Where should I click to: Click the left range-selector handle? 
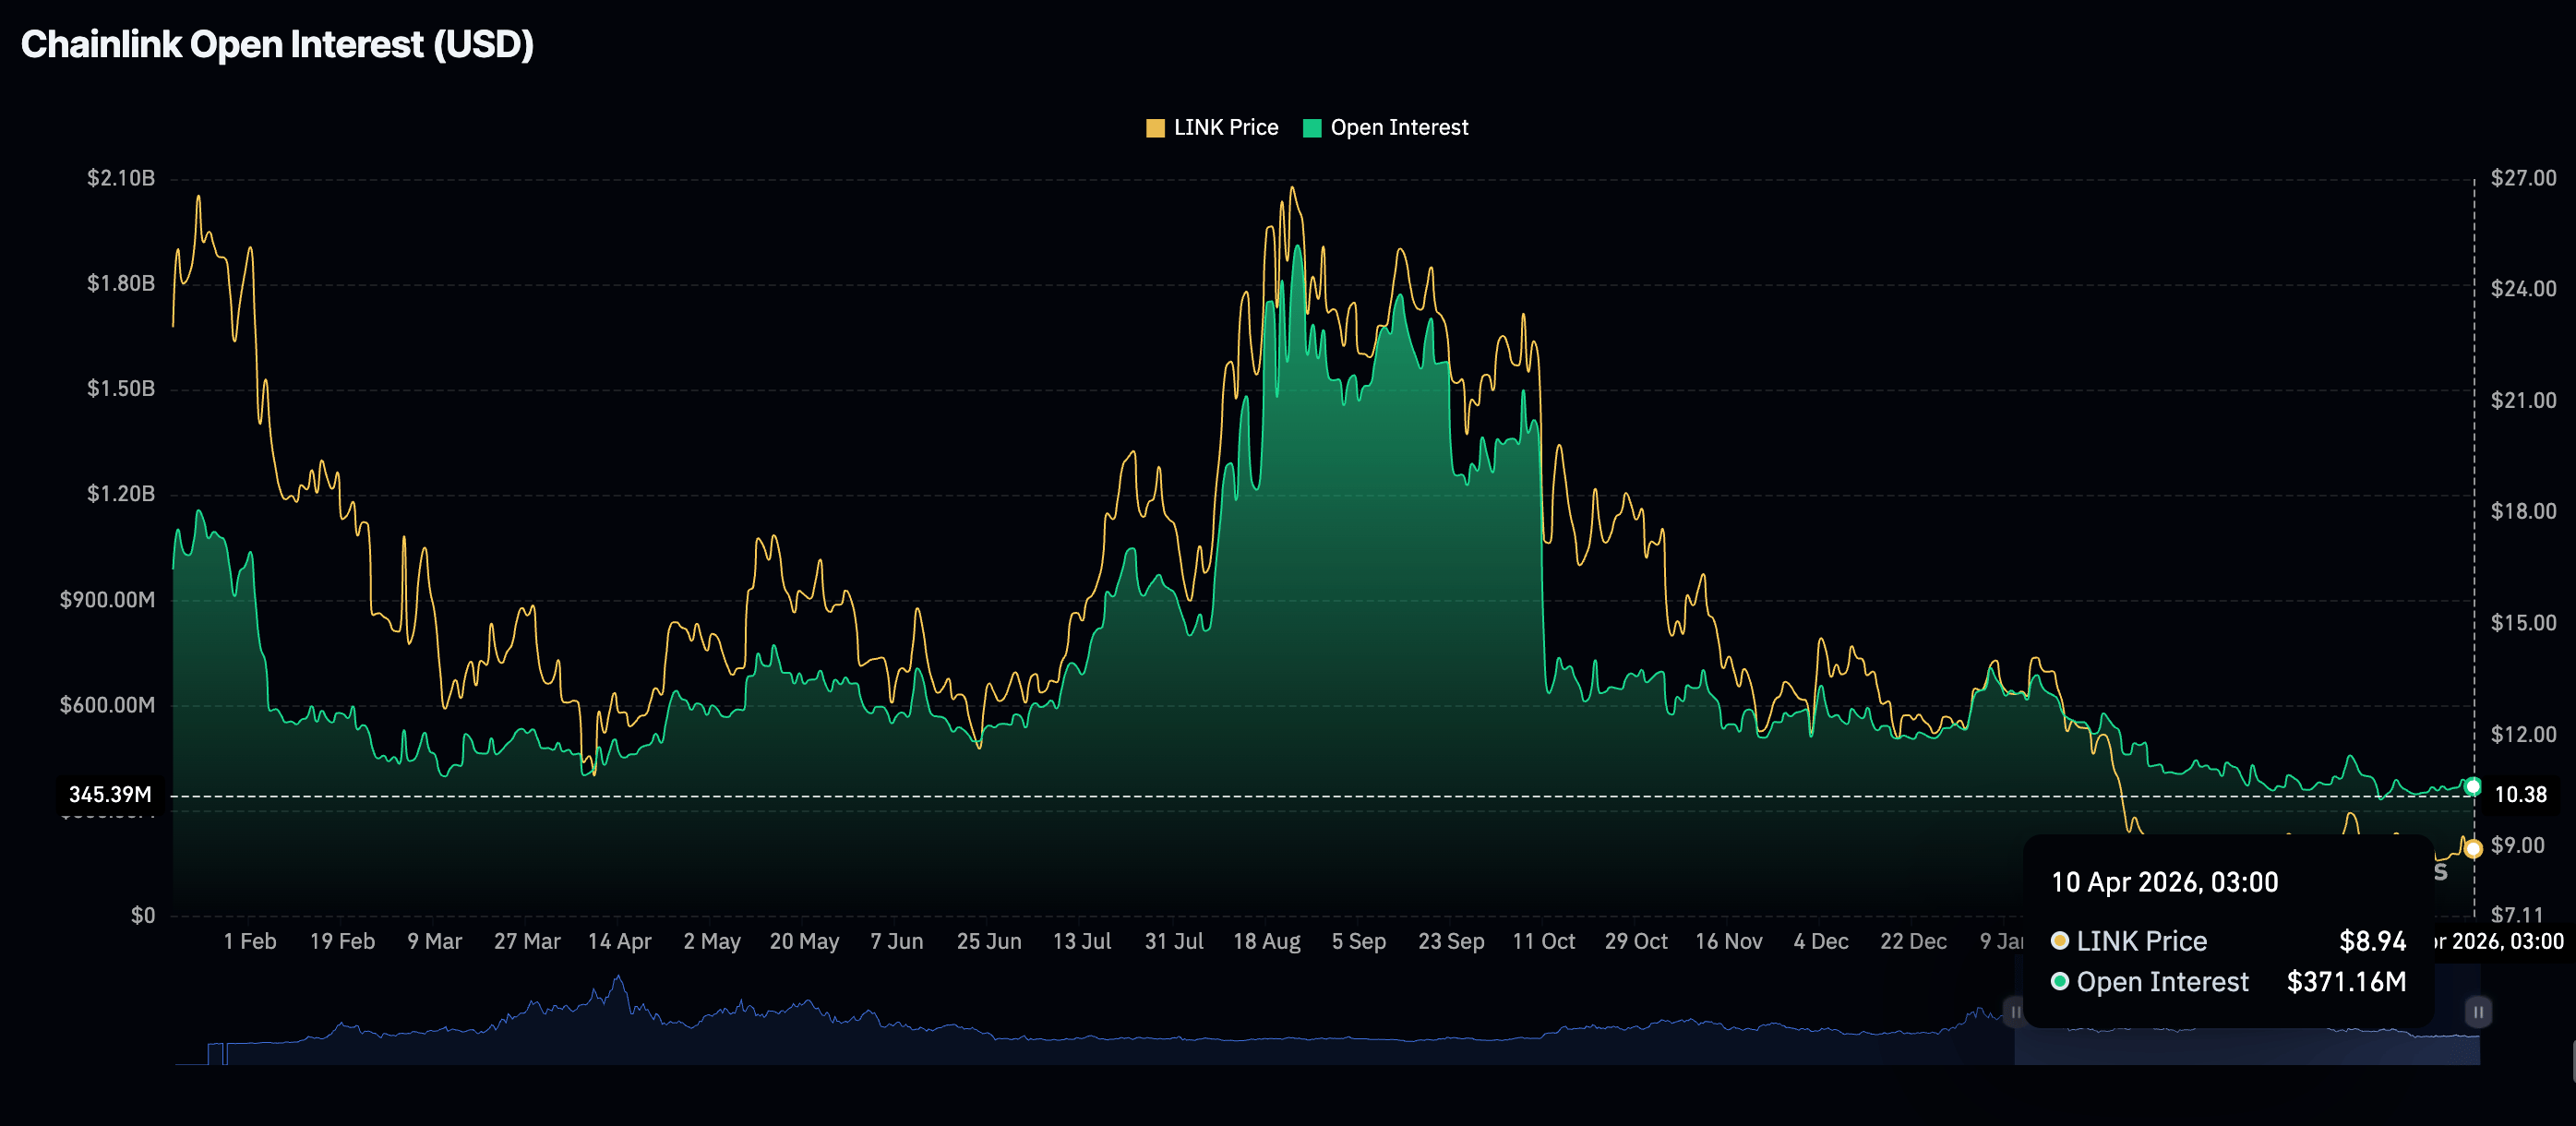coord(2015,1012)
